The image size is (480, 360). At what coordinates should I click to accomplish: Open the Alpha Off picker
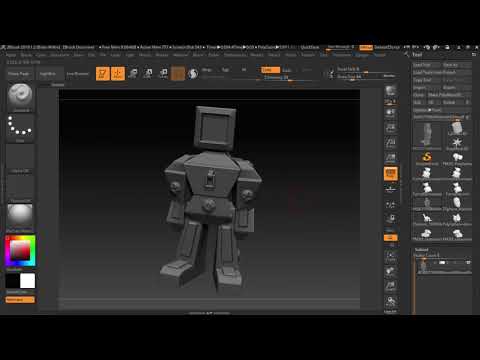tap(20, 159)
